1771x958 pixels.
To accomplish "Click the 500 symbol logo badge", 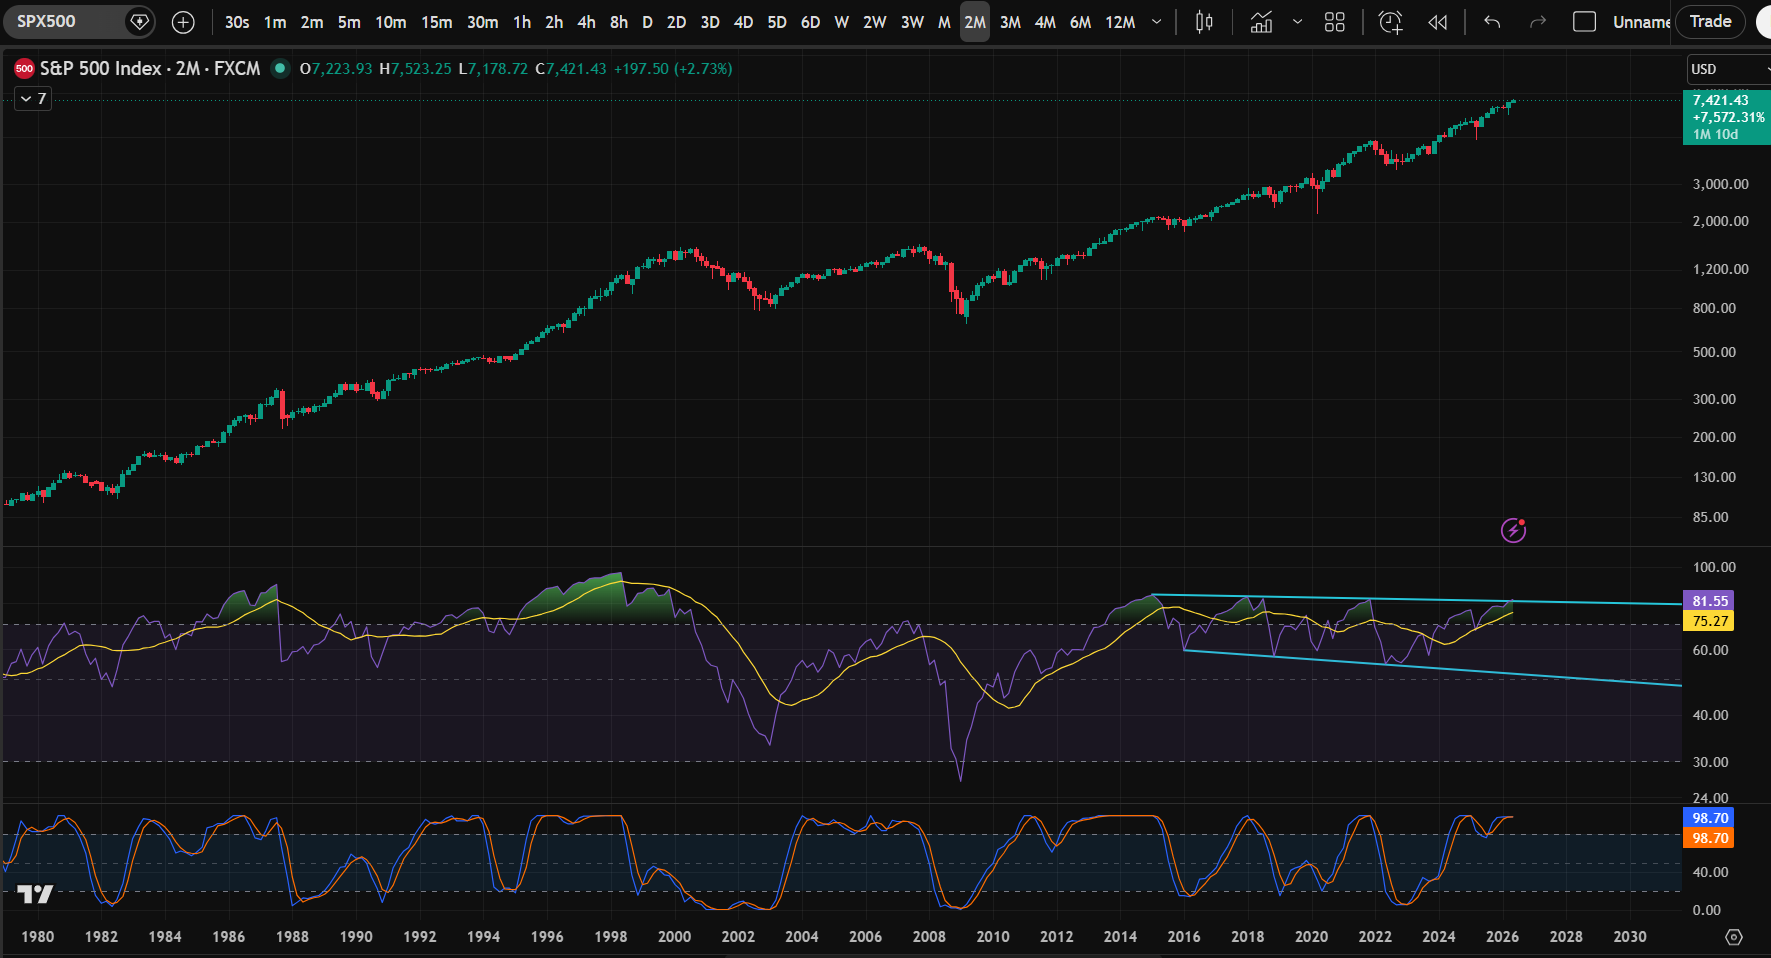I will click(24, 68).
